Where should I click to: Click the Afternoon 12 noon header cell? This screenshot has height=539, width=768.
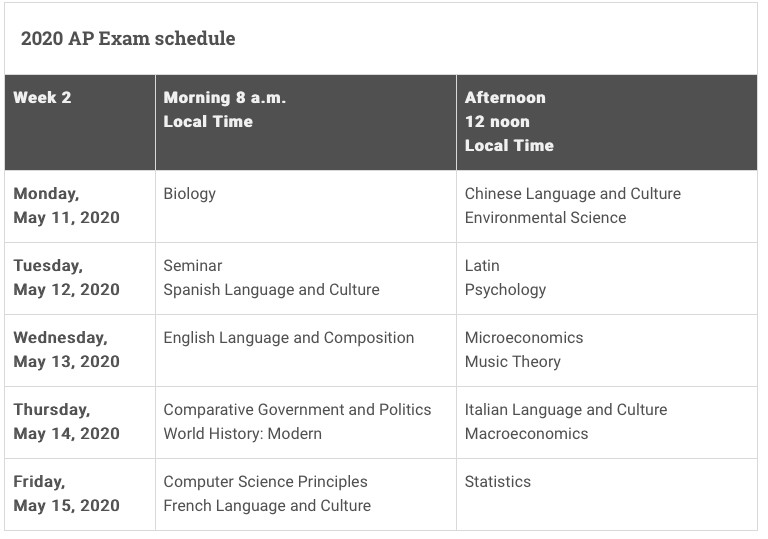(607, 122)
